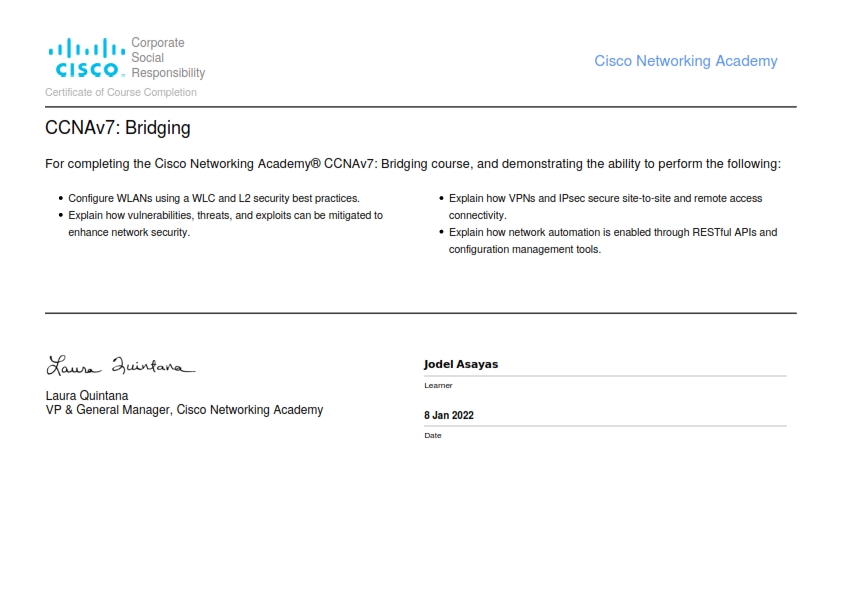Click the Cisco Networking Academy heading
The image size is (842, 595).
686,61
